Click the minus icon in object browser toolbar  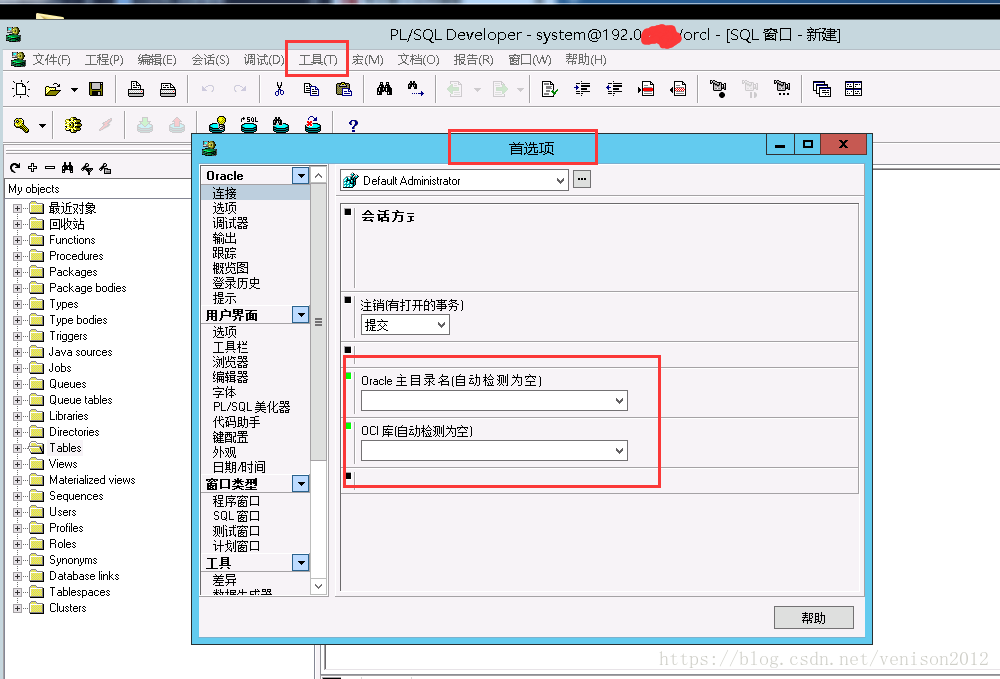point(50,168)
